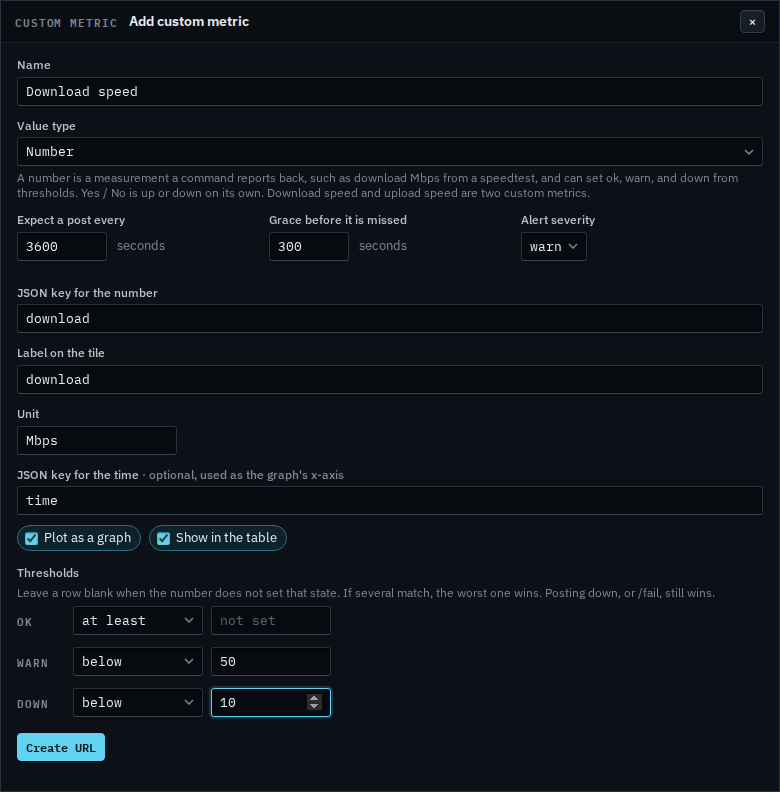This screenshot has height=792, width=780.
Task: Close the Add custom metric dialog
Action: [752, 22]
